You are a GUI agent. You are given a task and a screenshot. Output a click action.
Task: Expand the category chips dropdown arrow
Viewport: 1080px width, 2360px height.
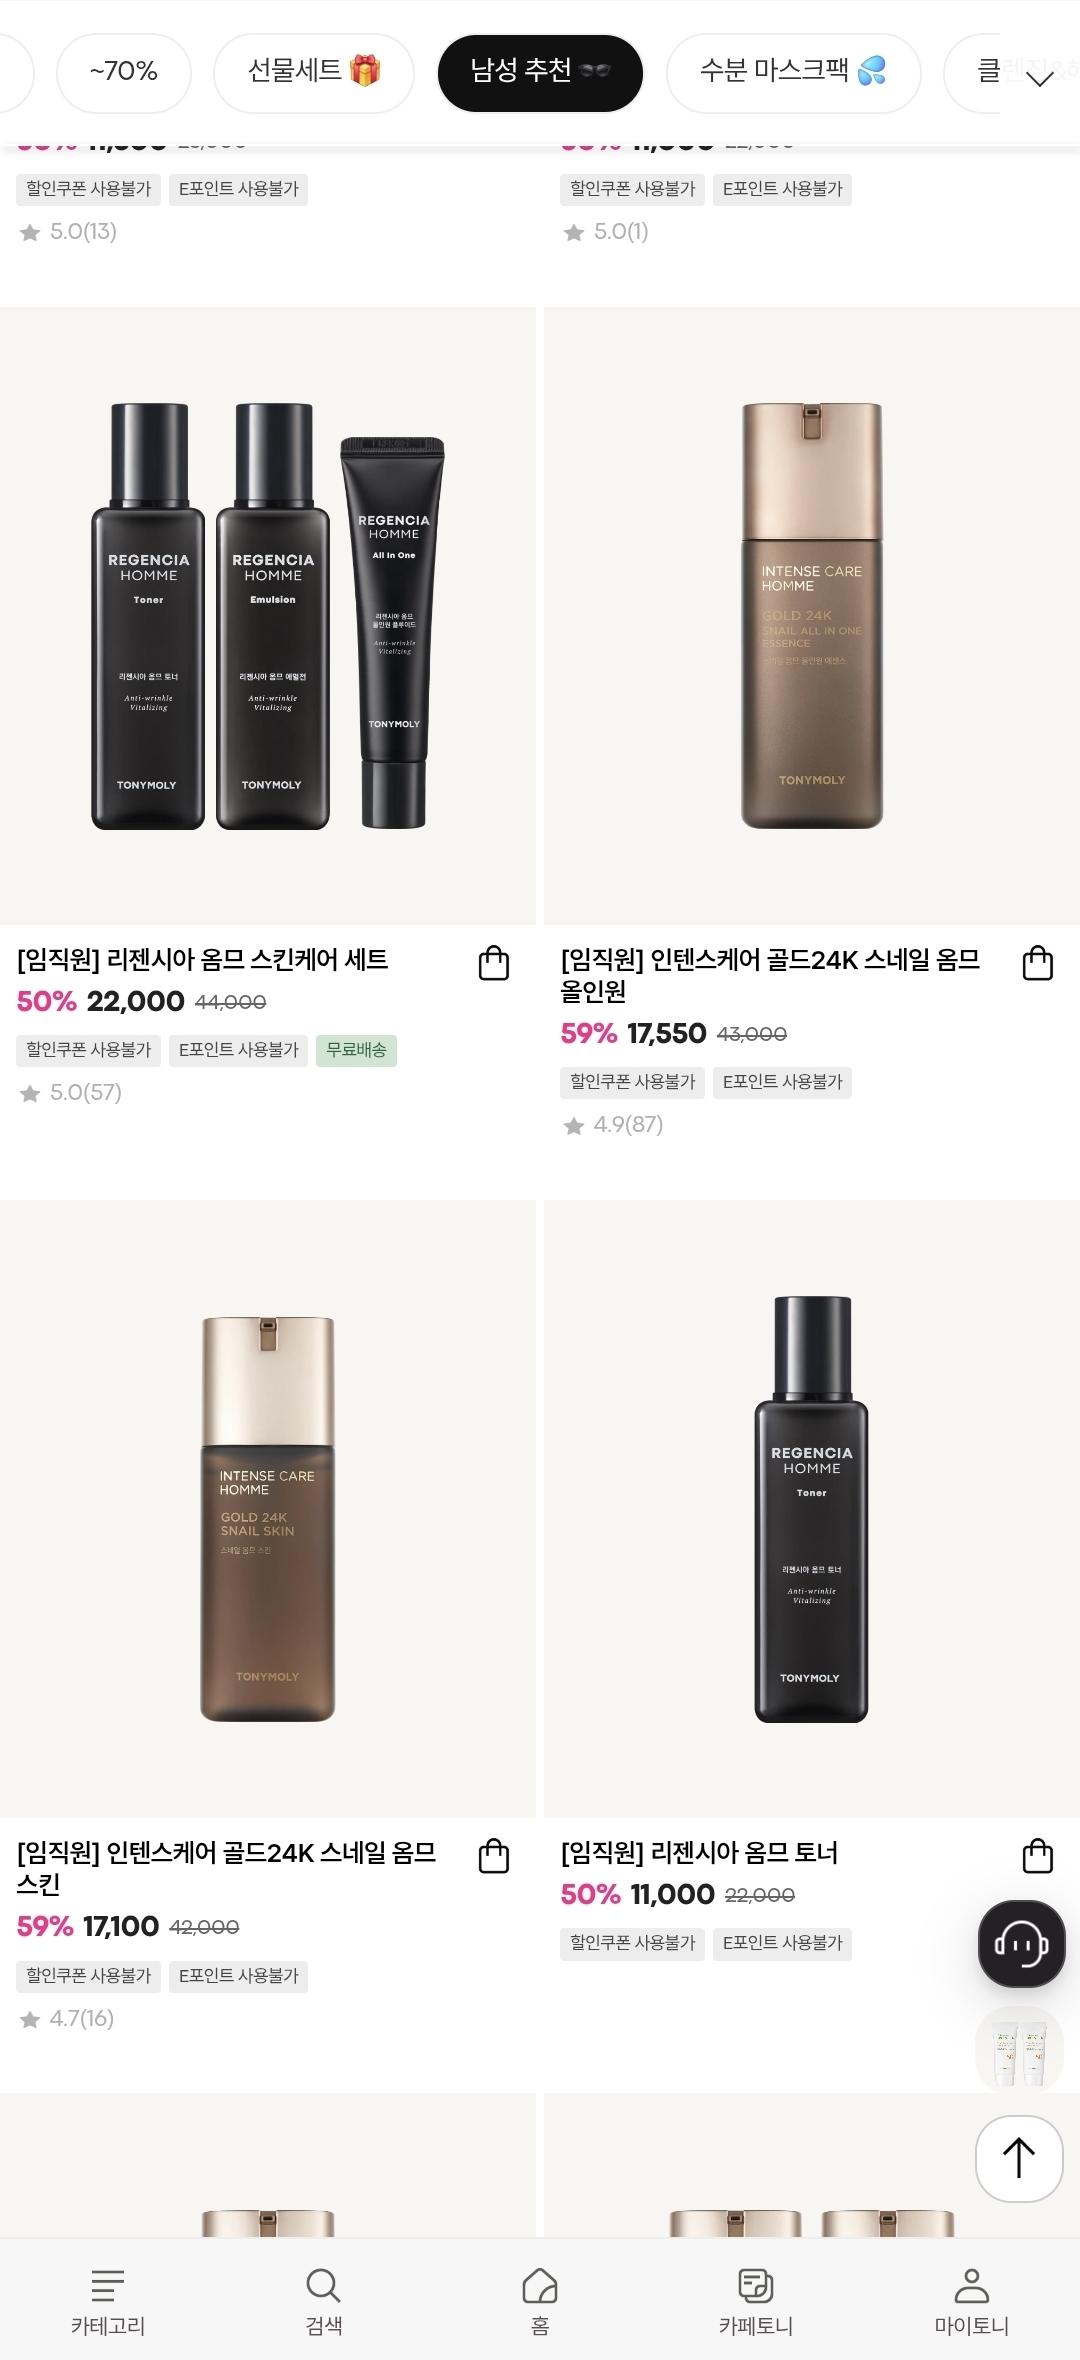coord(1040,78)
